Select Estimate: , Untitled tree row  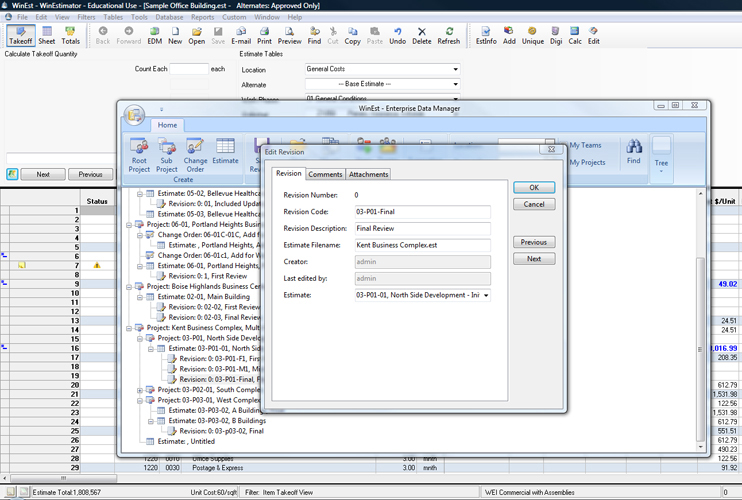(x=181, y=441)
